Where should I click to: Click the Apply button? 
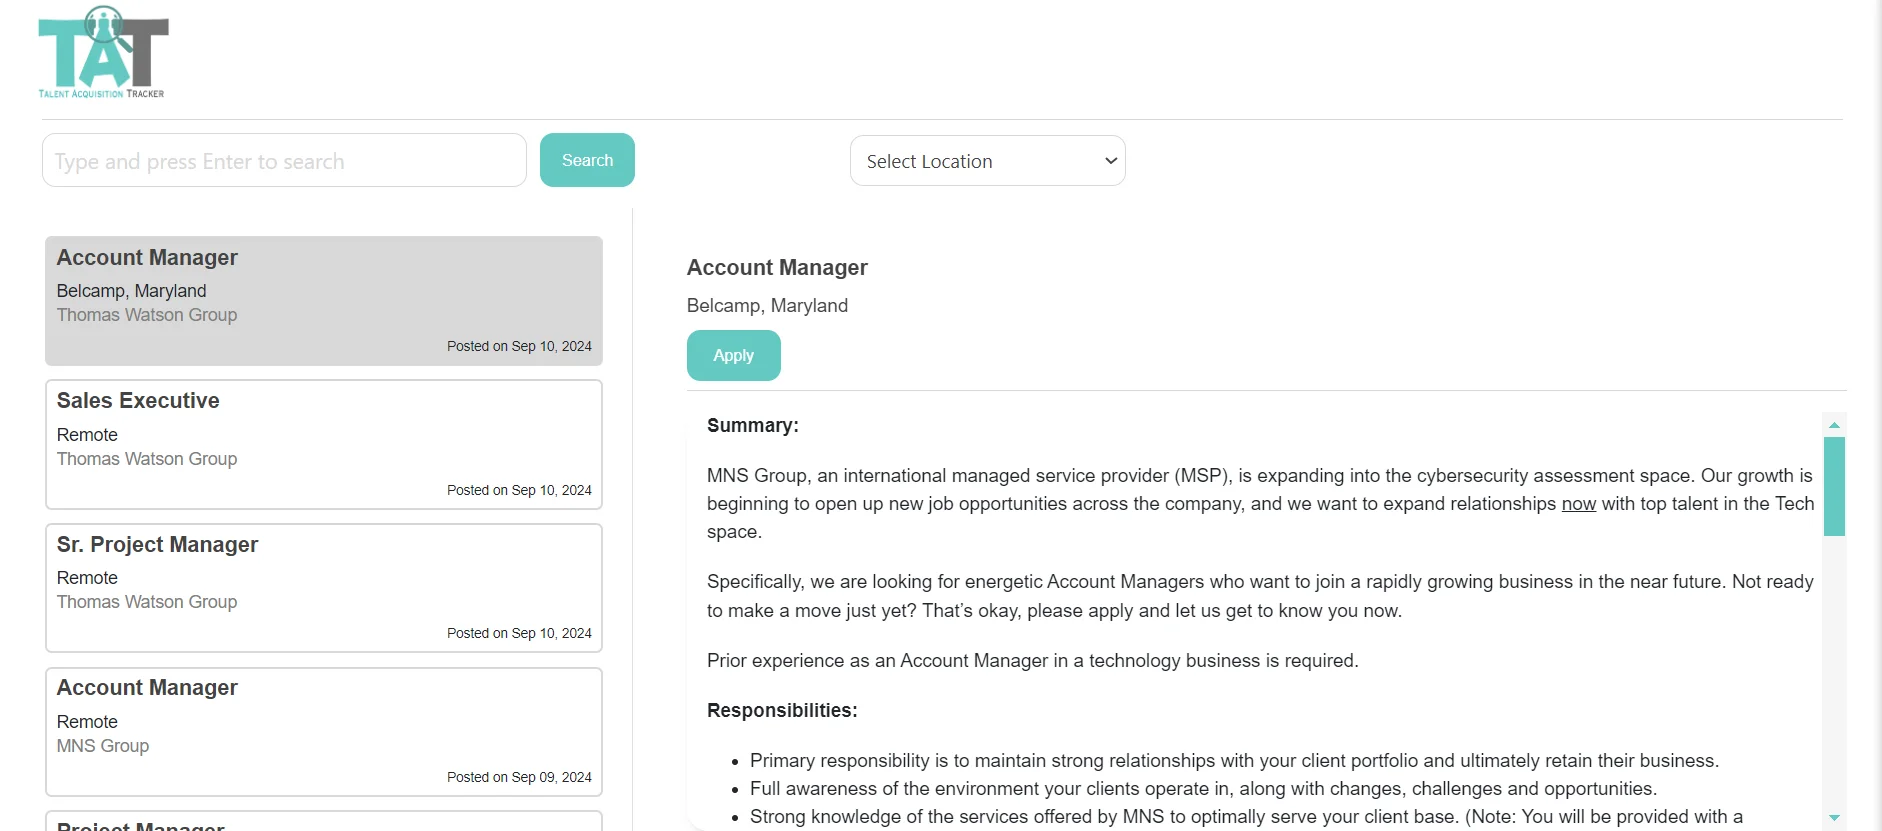733,355
